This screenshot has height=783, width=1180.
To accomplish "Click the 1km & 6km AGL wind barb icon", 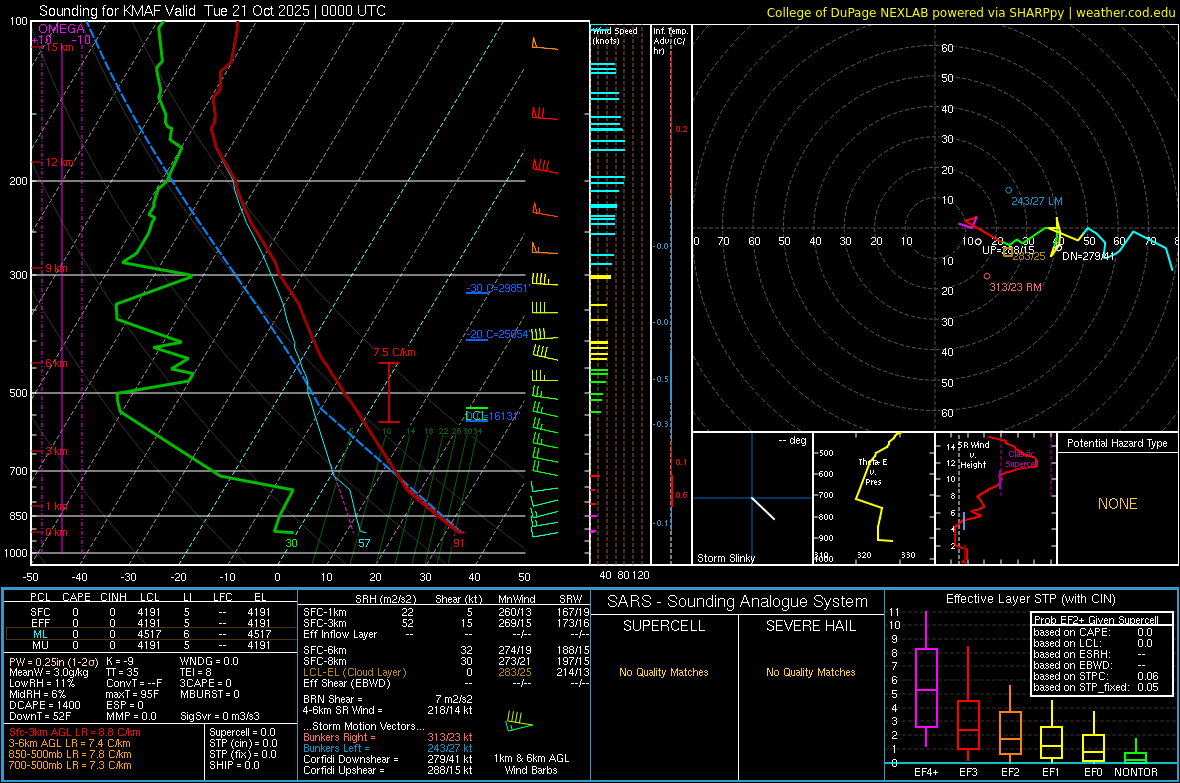I will click(519, 721).
